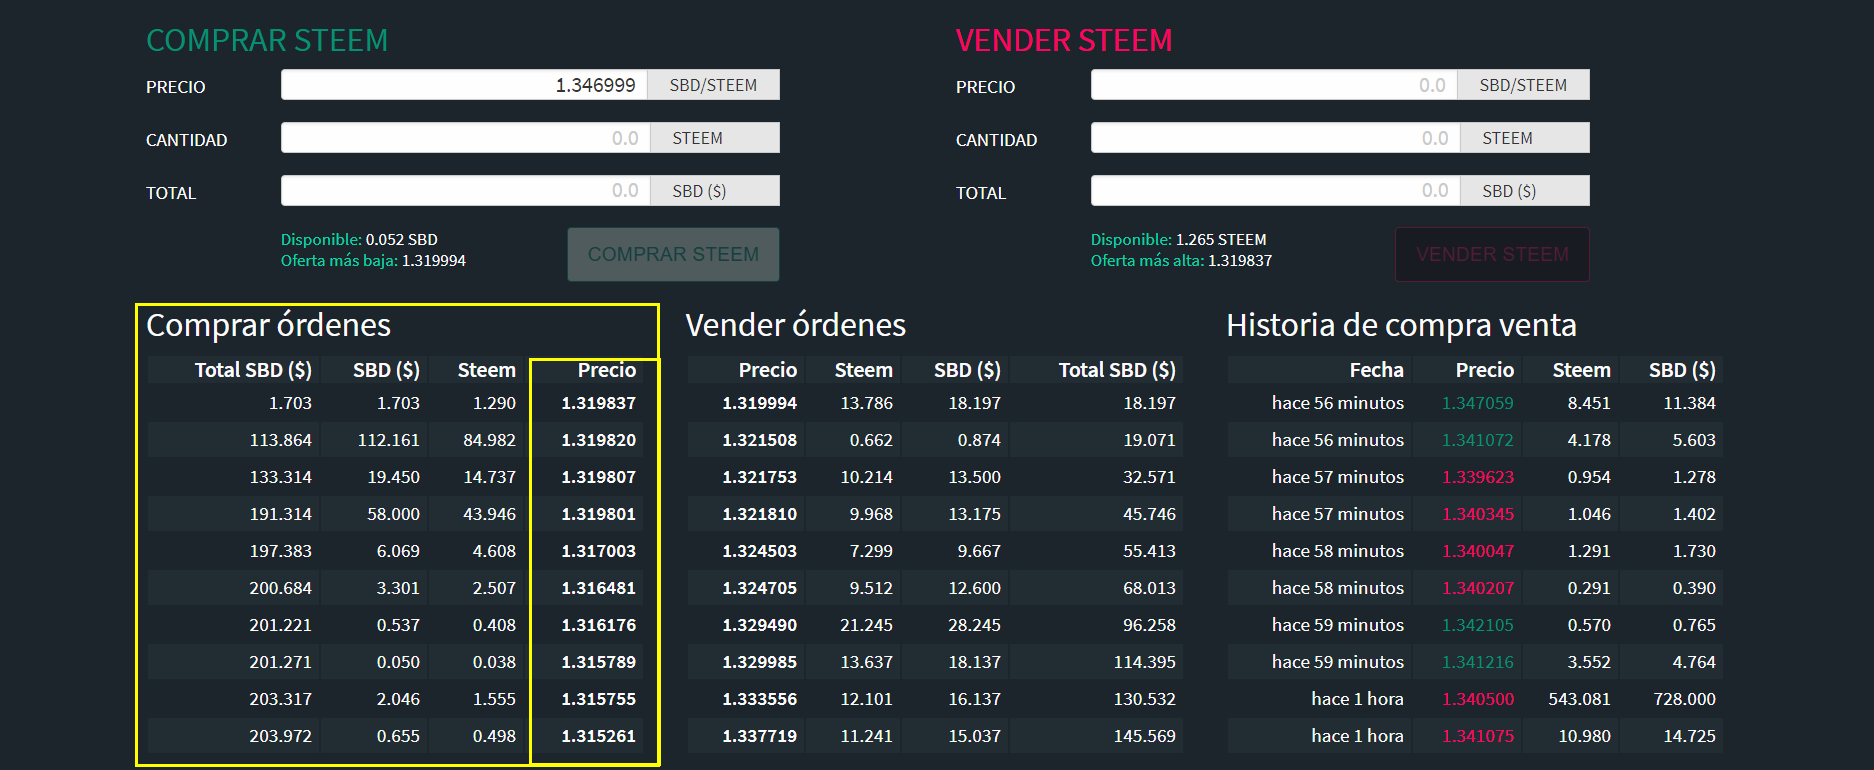The height and width of the screenshot is (770, 1874).
Task: Click the Comprar Steem Cantidad input field
Action: [x=465, y=138]
